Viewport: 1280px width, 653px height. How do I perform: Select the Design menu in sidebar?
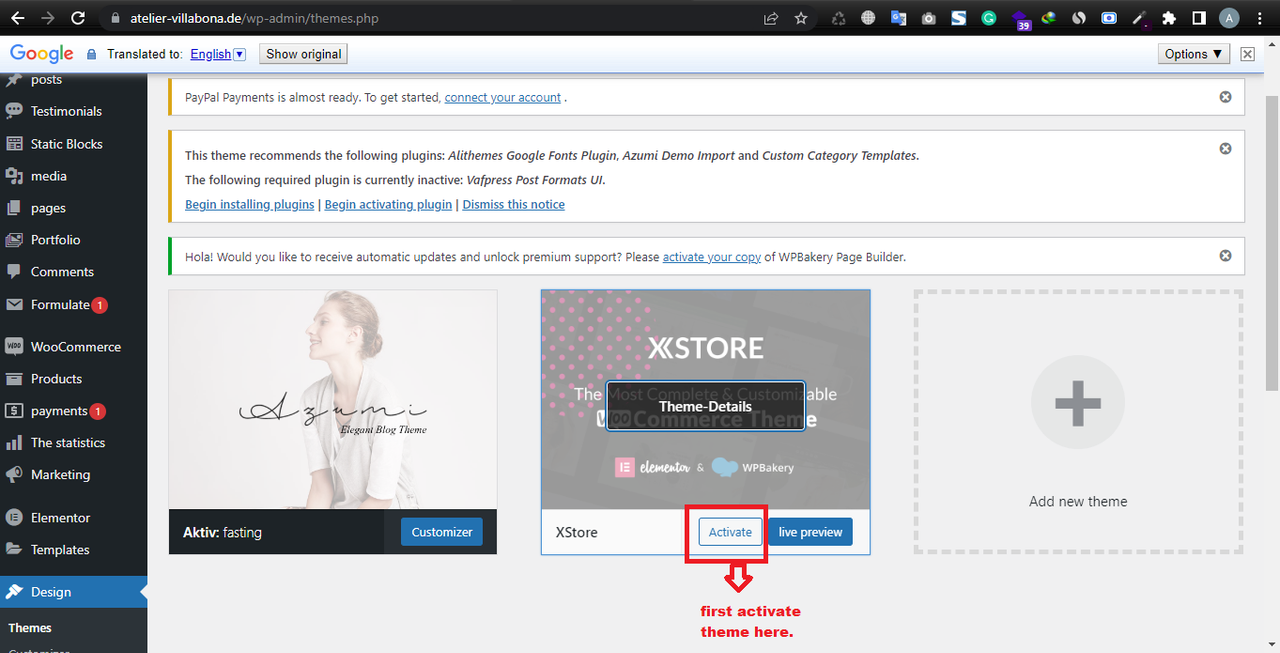[73, 592]
